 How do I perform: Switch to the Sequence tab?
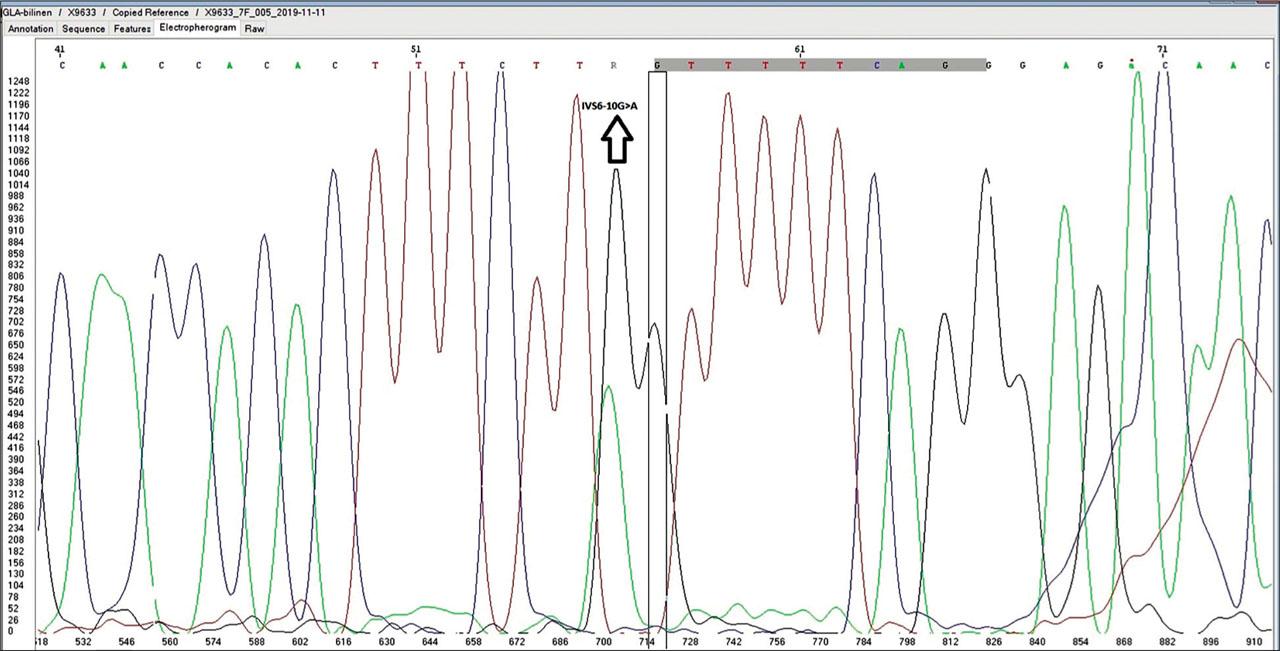pyautogui.click(x=84, y=29)
